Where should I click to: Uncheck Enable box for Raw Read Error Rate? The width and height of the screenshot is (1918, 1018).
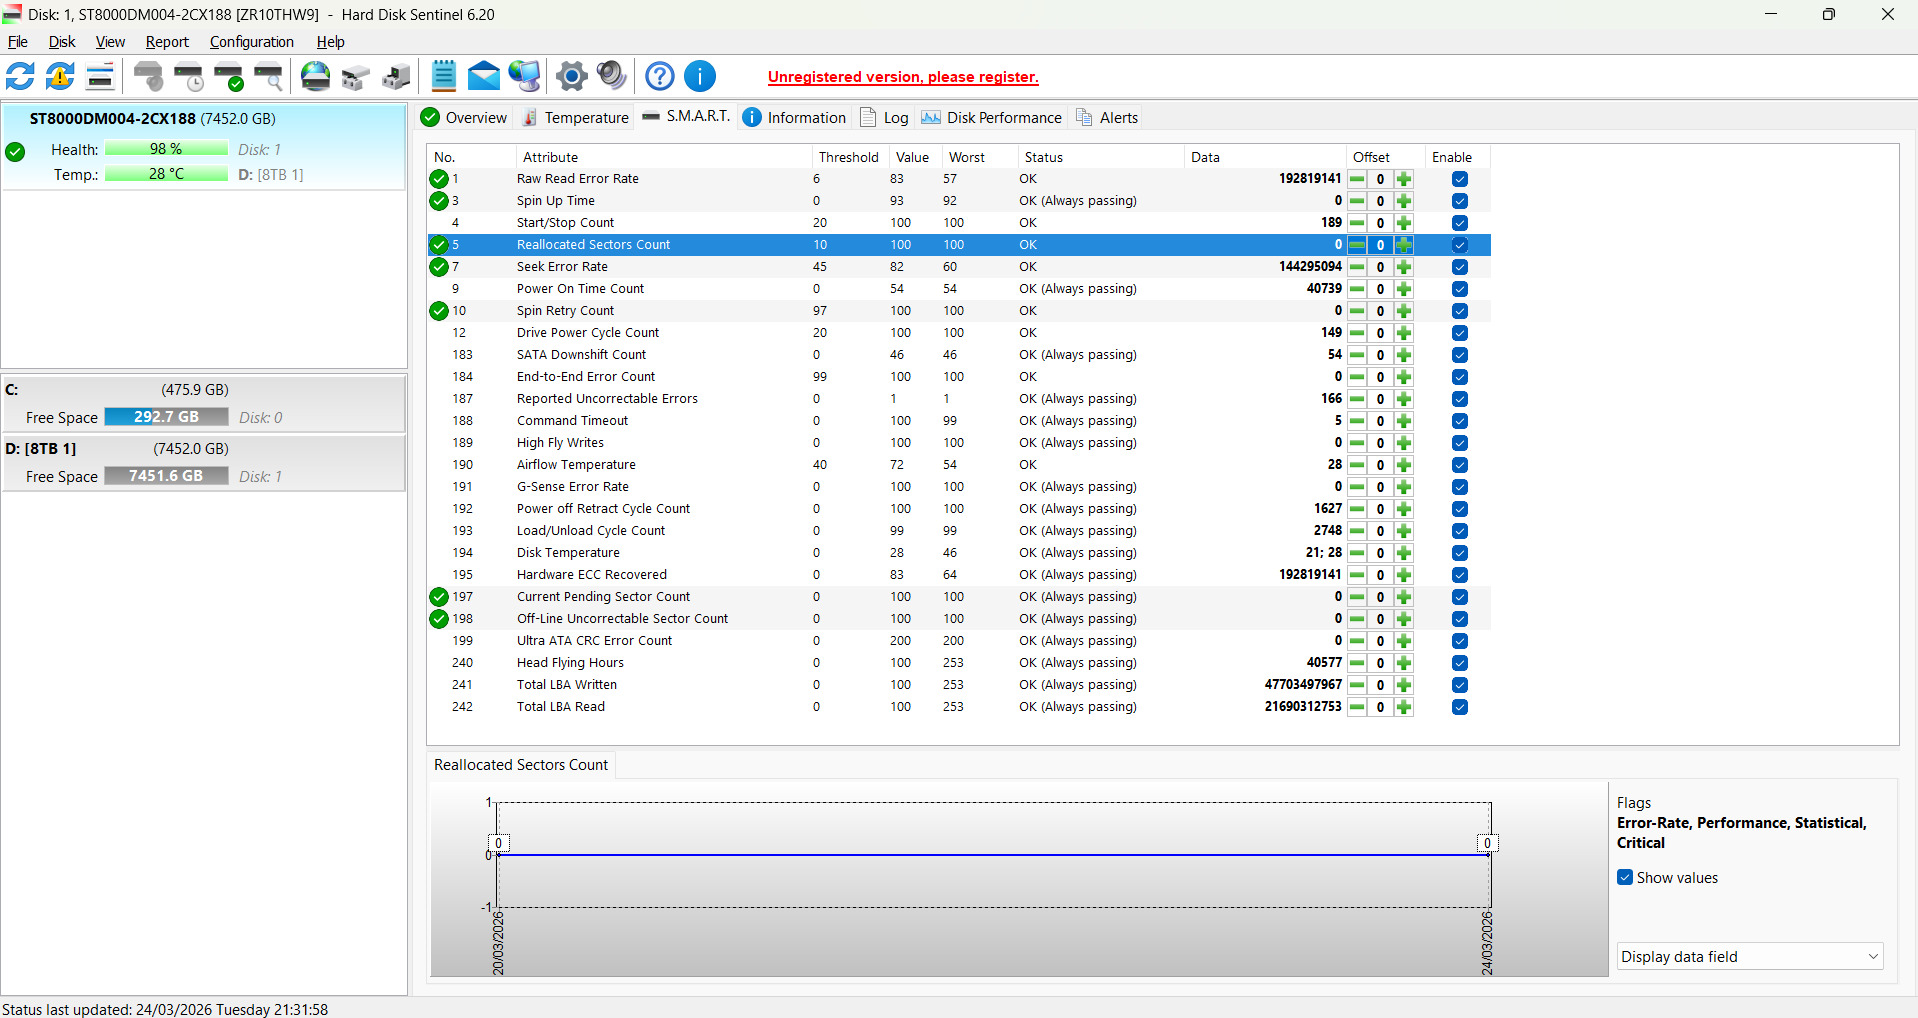(1459, 179)
